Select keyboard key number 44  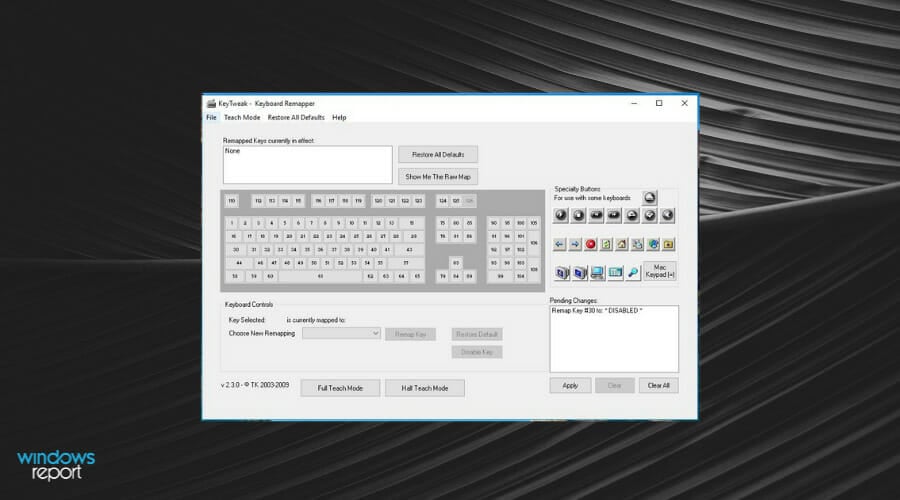click(x=239, y=263)
